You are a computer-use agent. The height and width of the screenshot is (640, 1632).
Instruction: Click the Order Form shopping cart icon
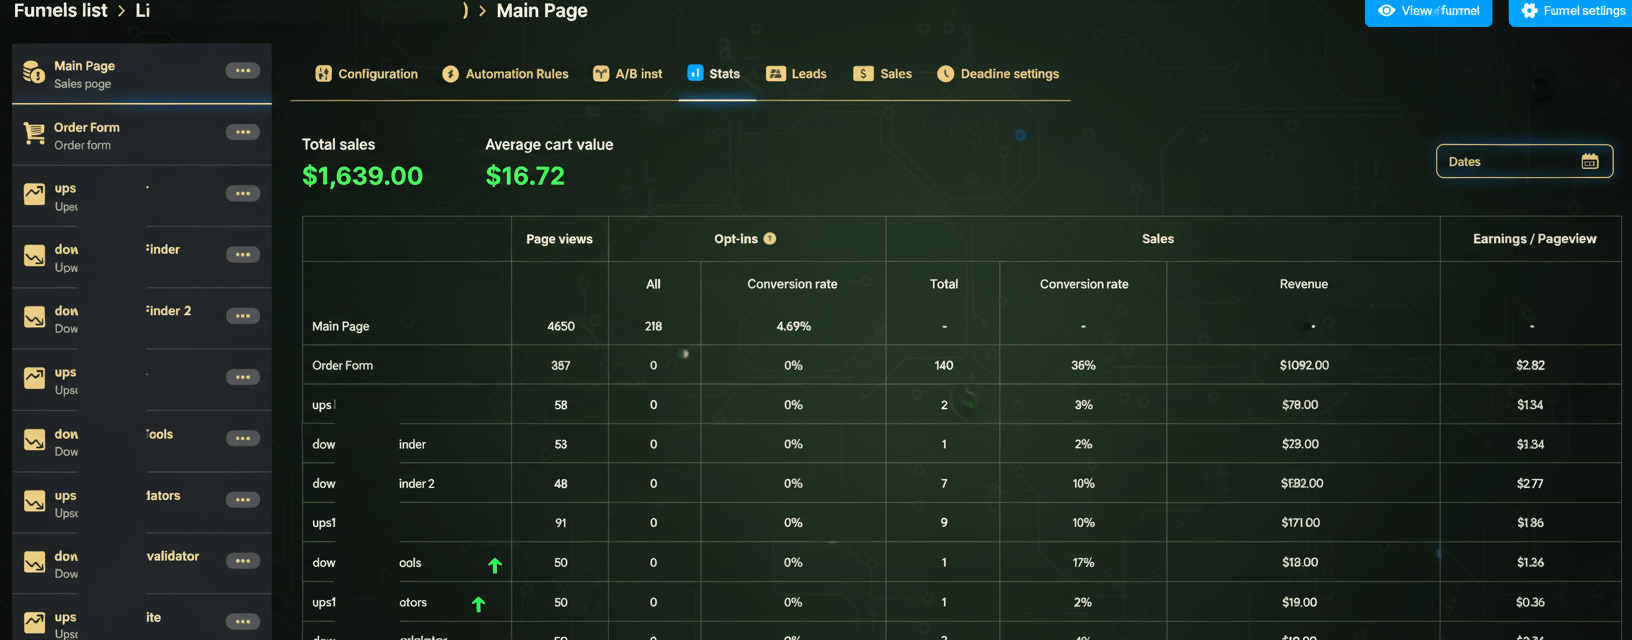34,134
